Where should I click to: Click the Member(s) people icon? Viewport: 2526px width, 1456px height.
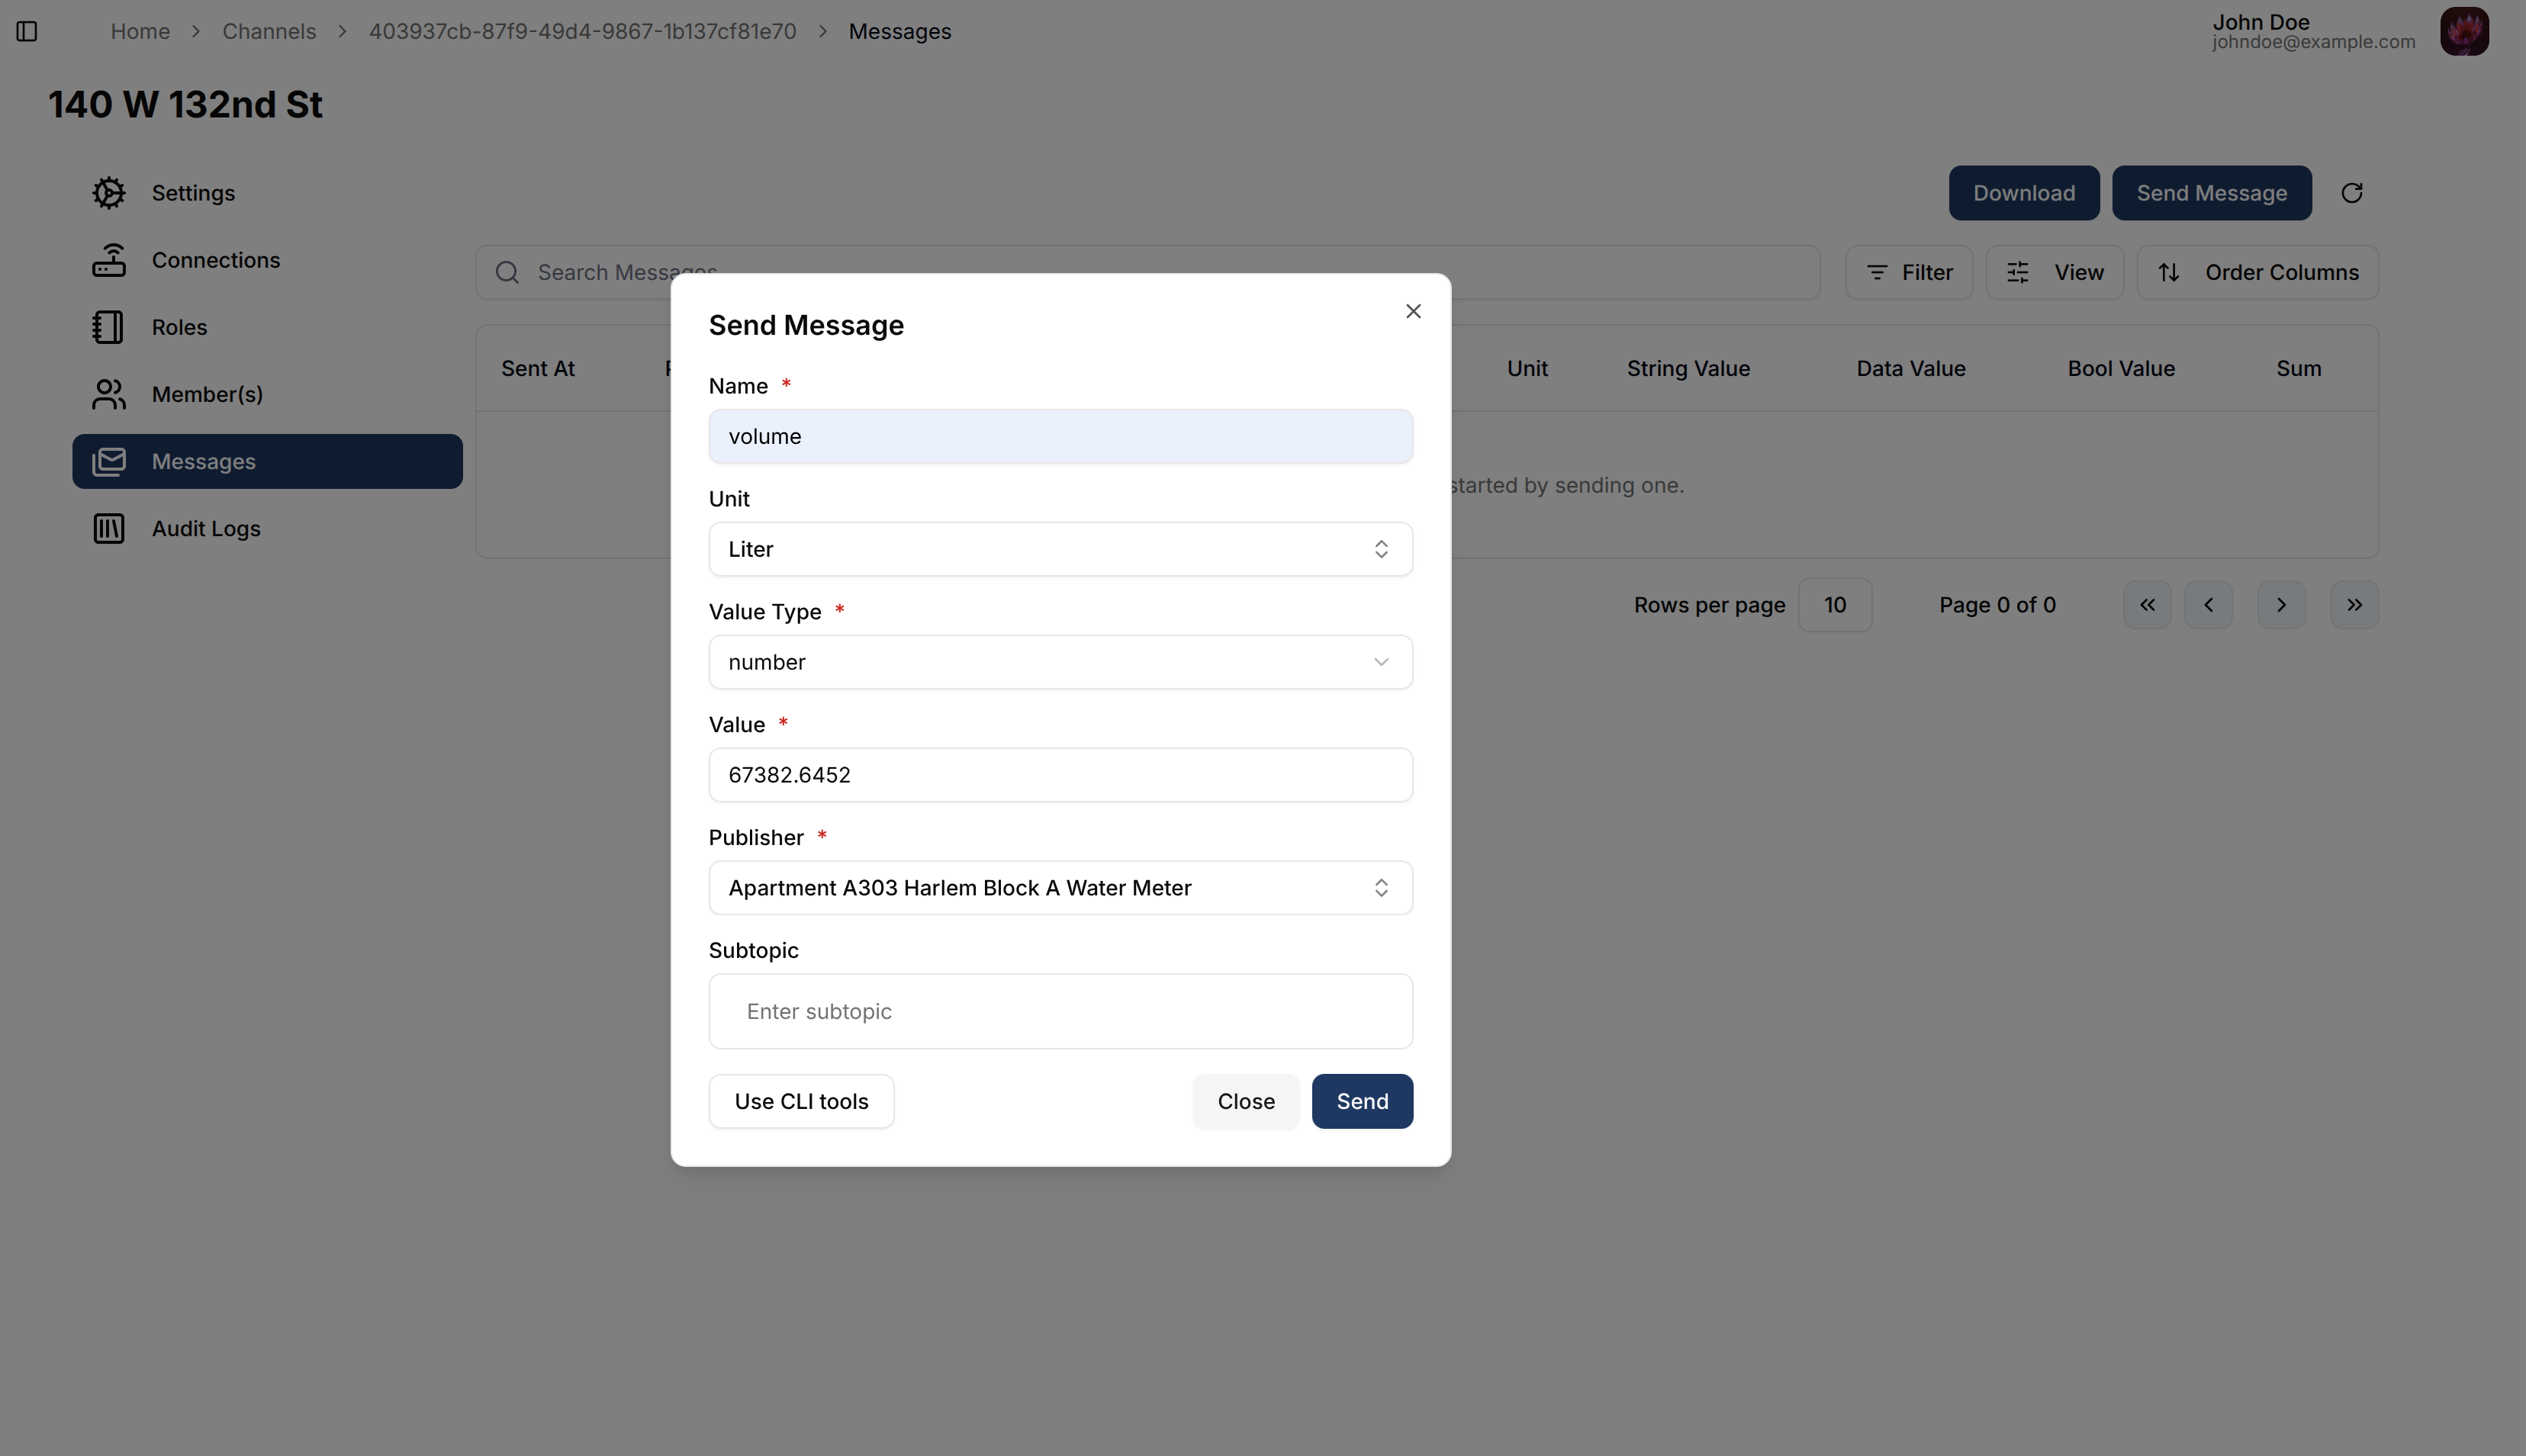(x=109, y=394)
